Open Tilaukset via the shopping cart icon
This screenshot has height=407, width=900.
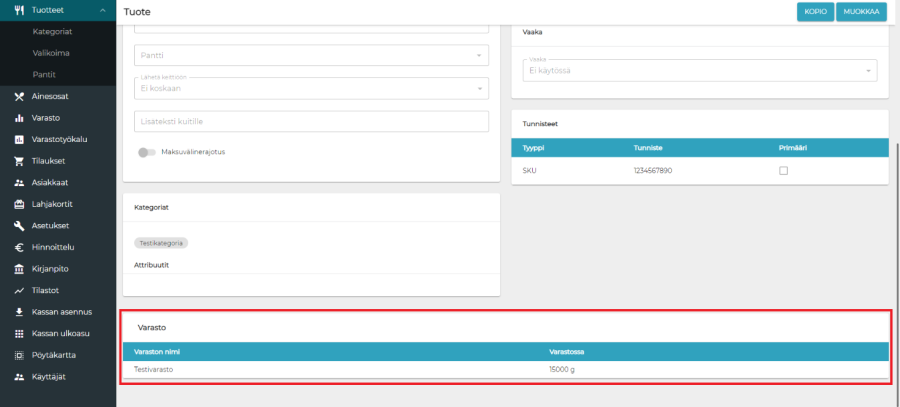click(19, 161)
